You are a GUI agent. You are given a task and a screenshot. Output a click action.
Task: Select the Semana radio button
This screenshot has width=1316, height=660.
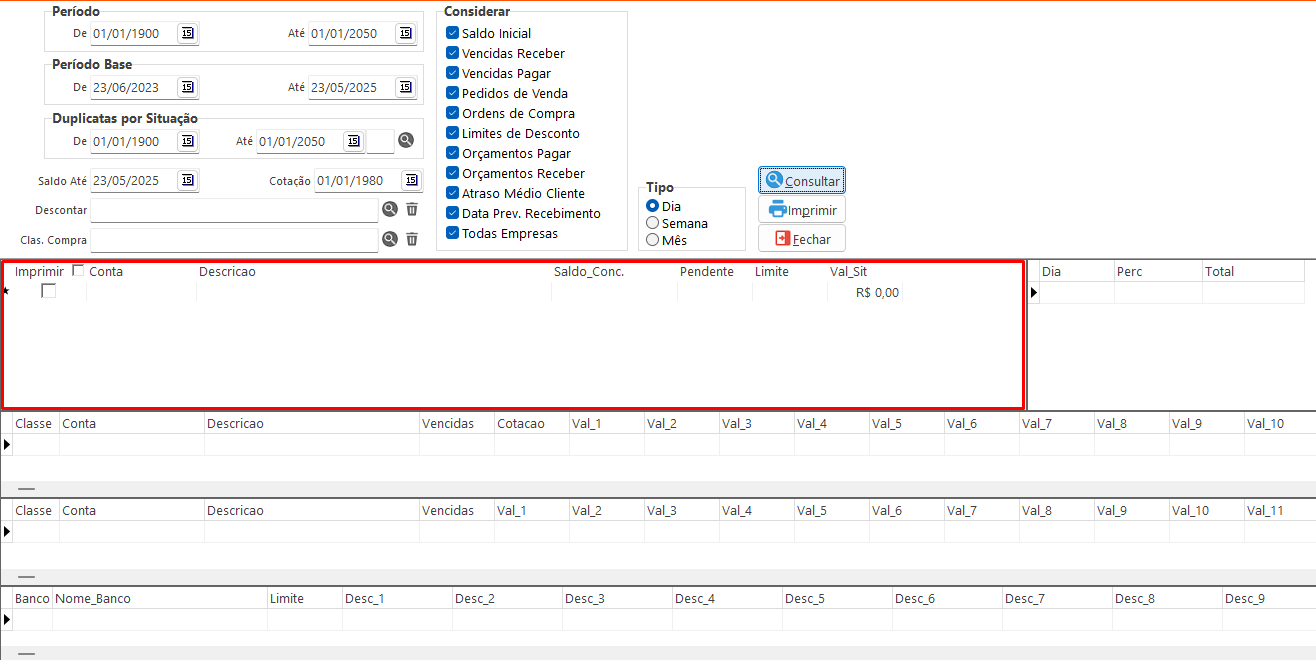coord(653,223)
